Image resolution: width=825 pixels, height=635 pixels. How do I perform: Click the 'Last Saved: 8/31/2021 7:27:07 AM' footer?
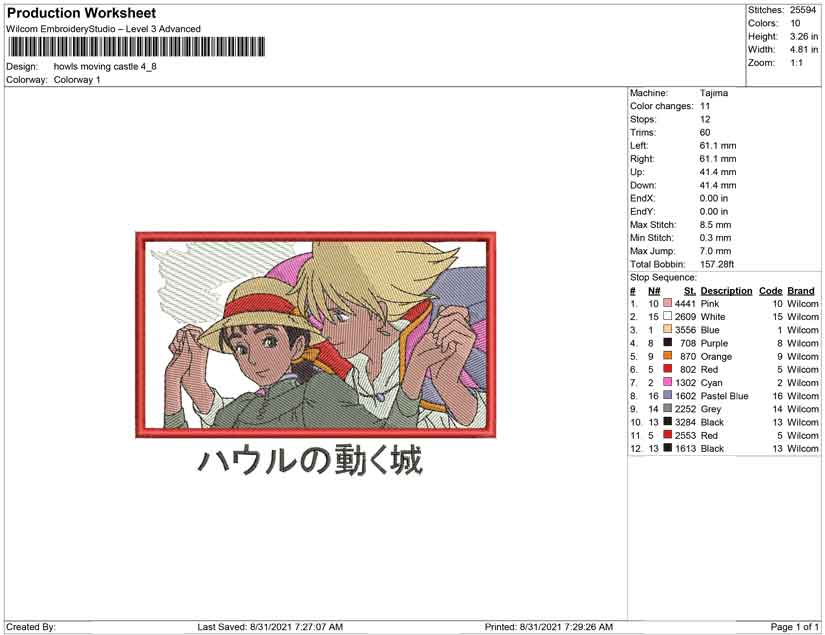click(270, 627)
